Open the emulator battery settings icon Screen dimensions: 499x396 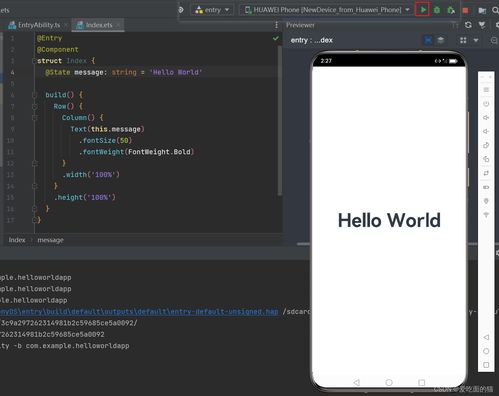[486, 187]
